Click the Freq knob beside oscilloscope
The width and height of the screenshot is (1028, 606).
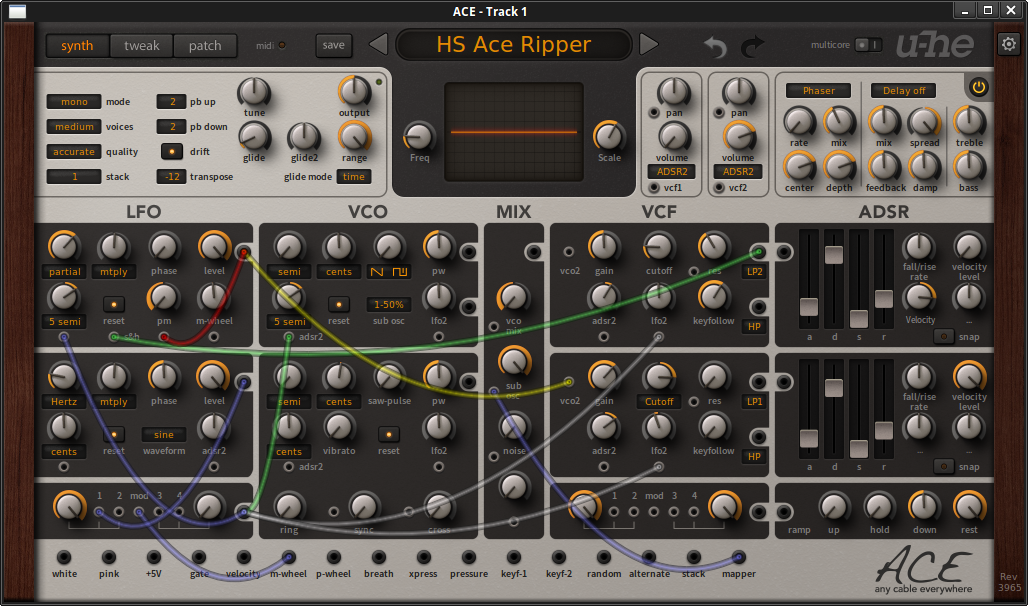pyautogui.click(x=419, y=136)
